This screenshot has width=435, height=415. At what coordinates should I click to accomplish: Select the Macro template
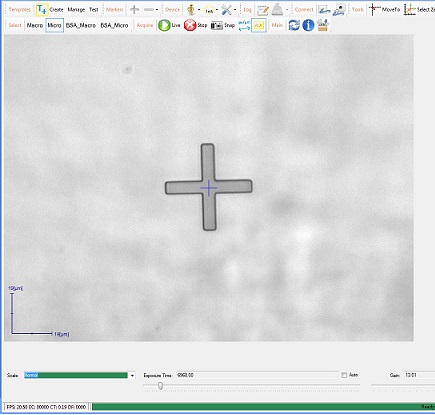[35, 25]
